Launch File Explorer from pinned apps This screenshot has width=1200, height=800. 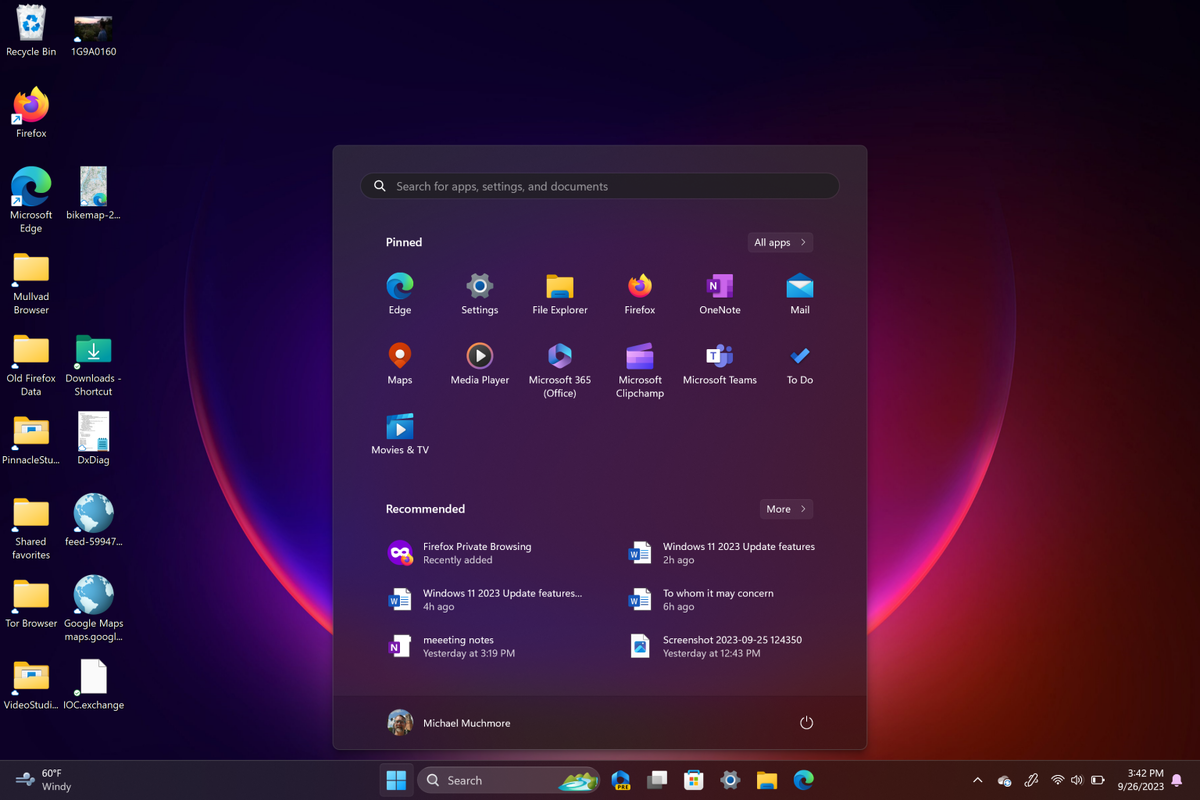(x=560, y=294)
